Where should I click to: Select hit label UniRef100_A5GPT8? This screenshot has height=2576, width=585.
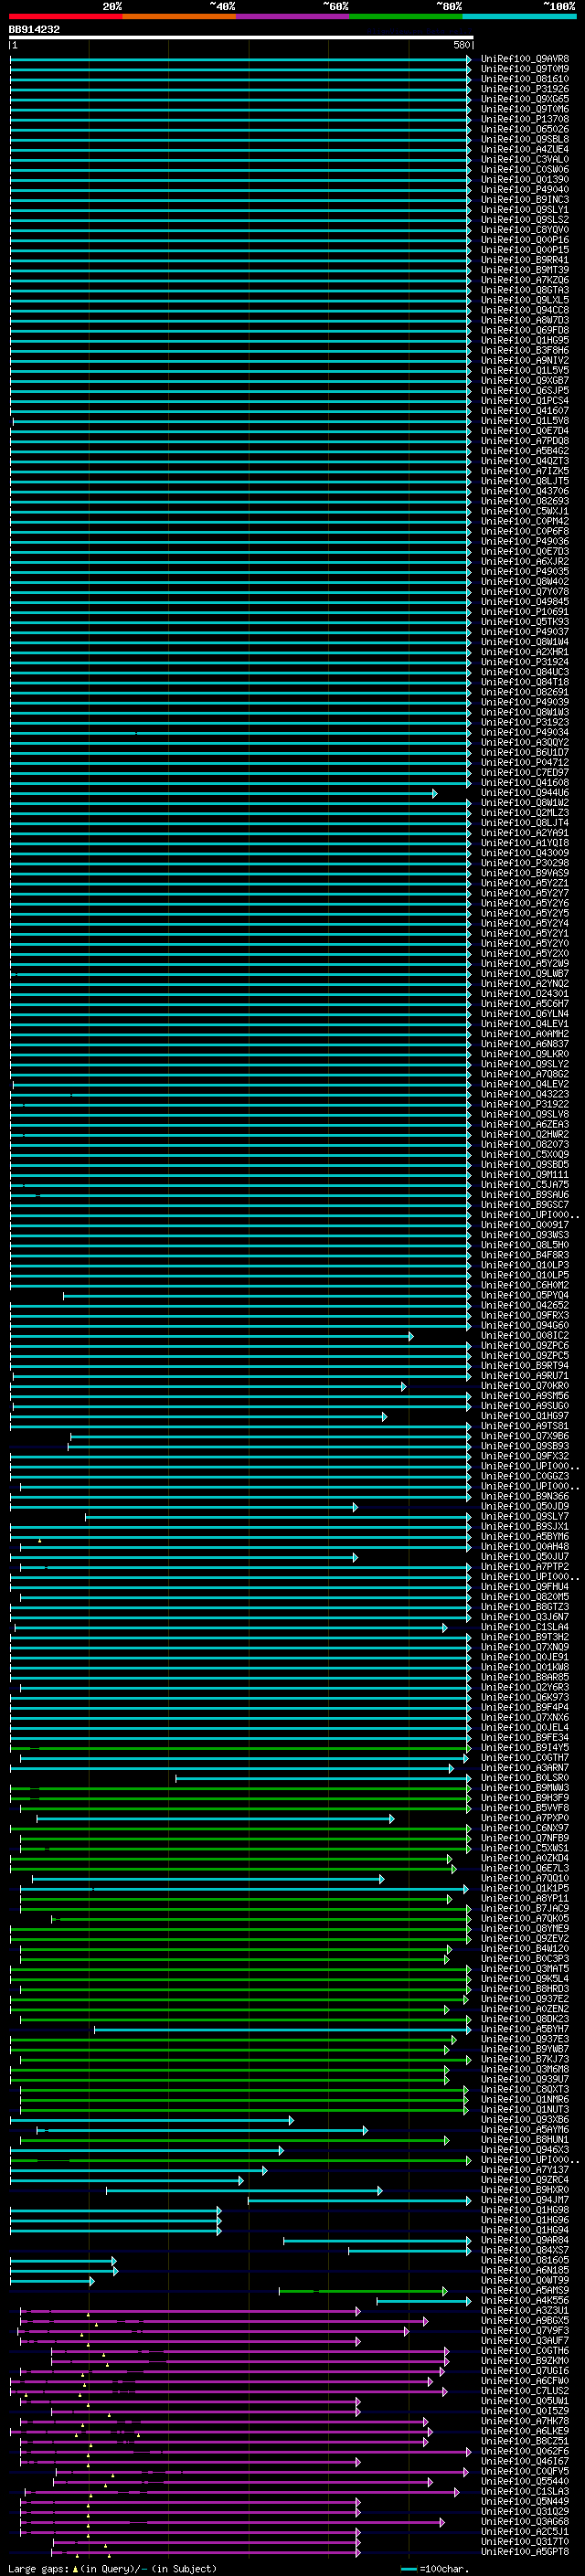525,2551
